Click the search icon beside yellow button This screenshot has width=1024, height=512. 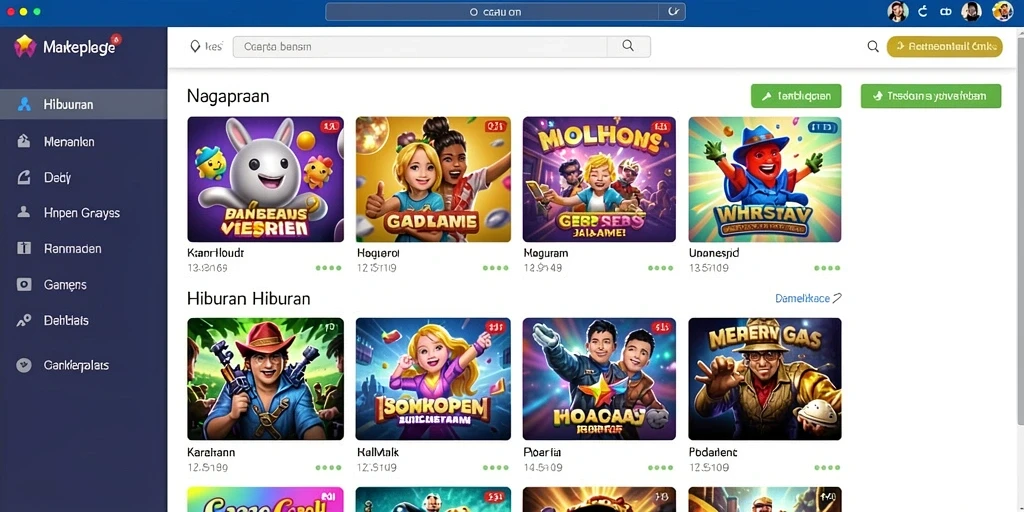[x=873, y=46]
